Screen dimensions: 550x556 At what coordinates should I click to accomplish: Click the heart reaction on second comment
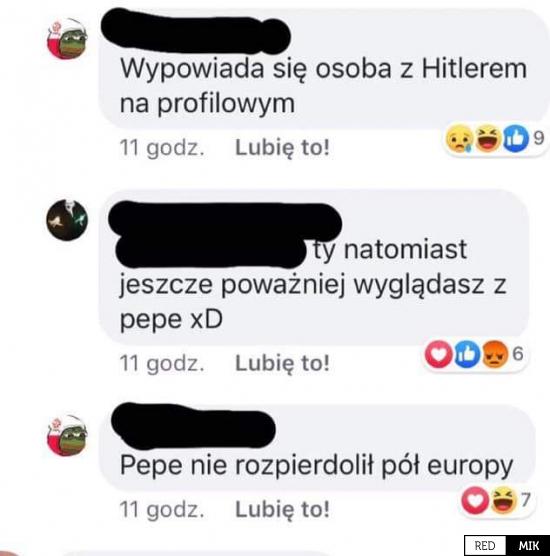439,354
